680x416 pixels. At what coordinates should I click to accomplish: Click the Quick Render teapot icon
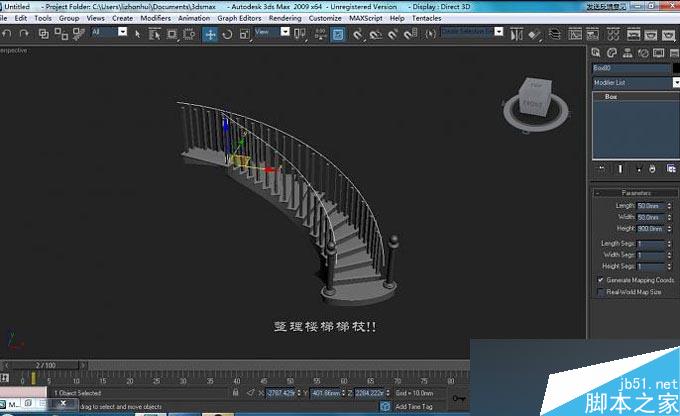pyautogui.click(x=668, y=34)
